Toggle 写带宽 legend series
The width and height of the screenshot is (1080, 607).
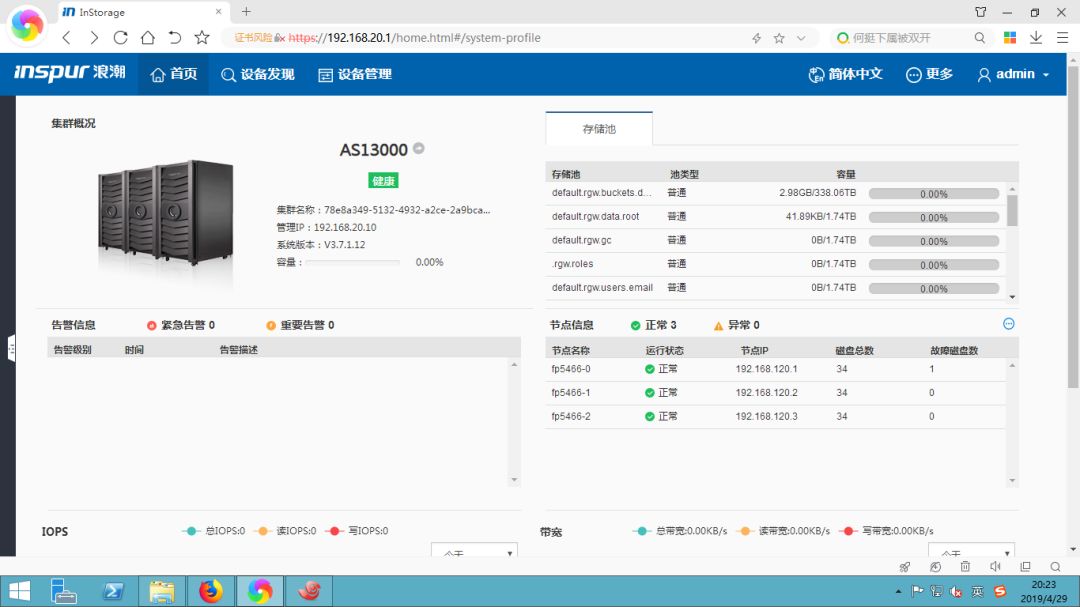pyautogui.click(x=886, y=531)
